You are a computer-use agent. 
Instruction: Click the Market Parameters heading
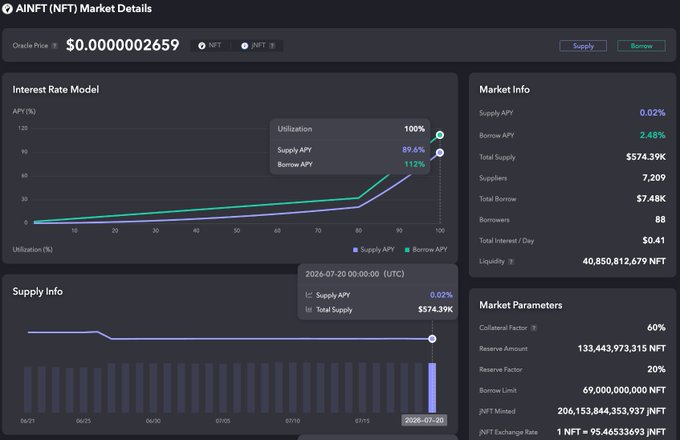[520, 305]
